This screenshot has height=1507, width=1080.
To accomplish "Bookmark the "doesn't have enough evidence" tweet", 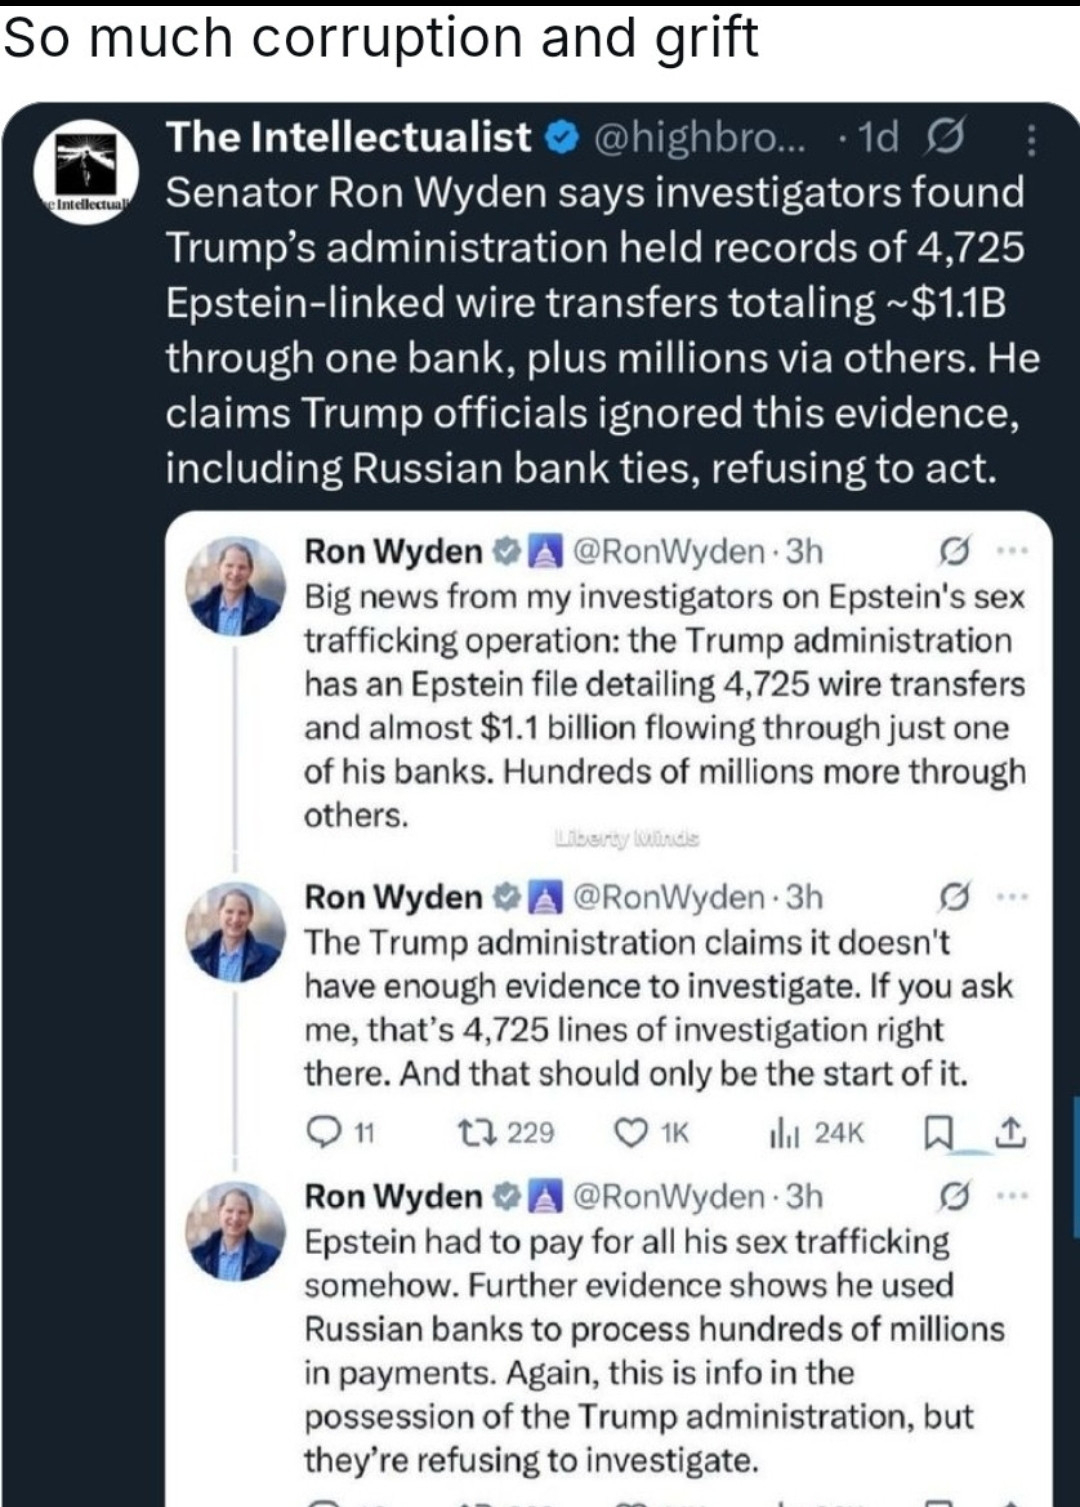I will 936,1132.
